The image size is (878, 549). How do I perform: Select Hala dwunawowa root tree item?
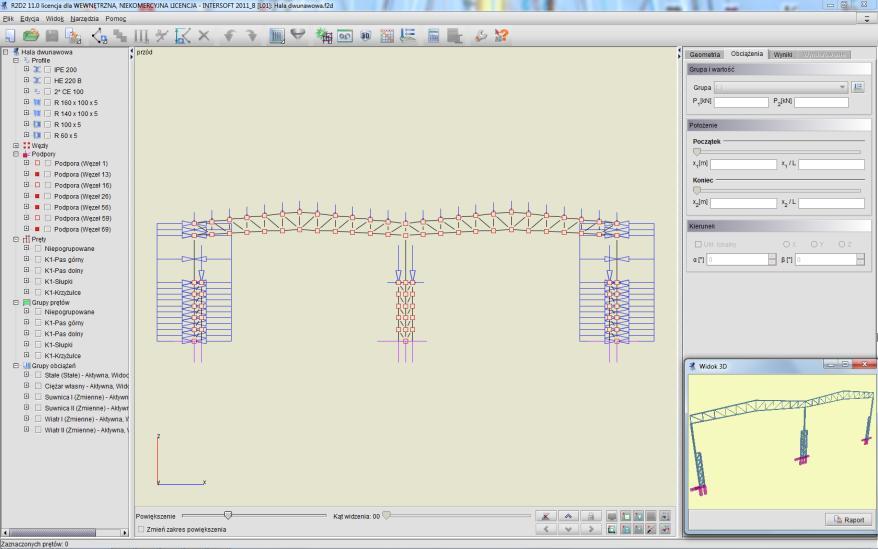[46, 52]
